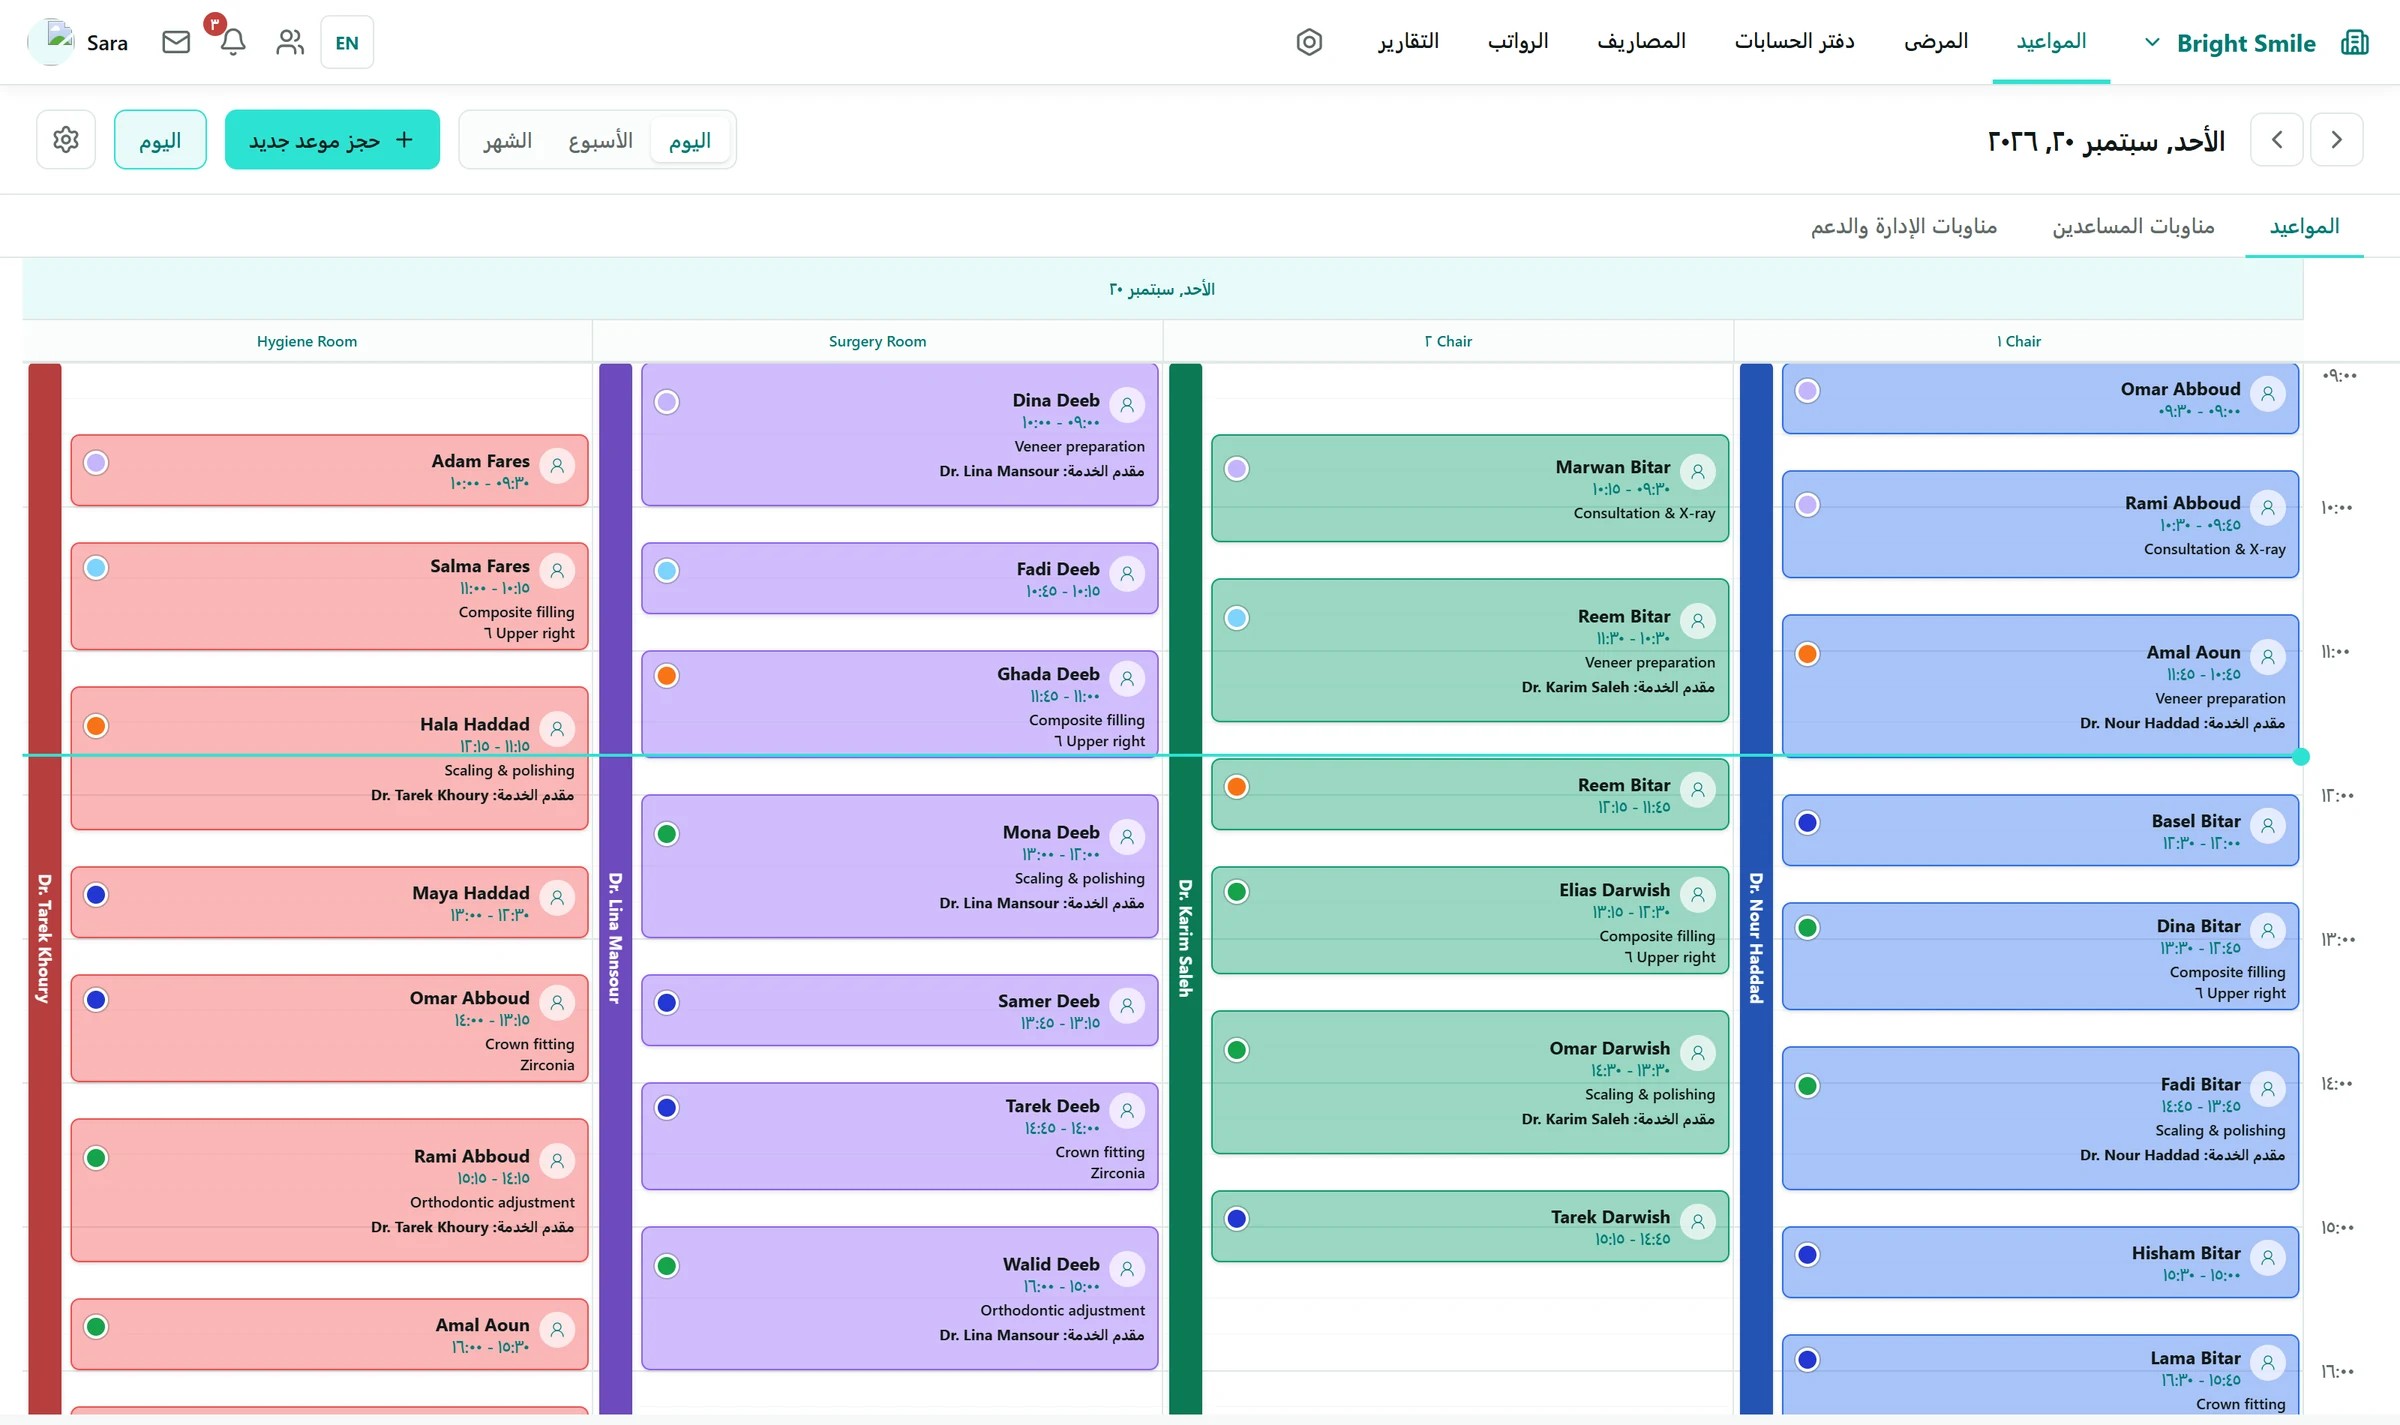2400x1425 pixels.
Task: Toggle status circle on Fadi Deeb card
Action: 667,571
